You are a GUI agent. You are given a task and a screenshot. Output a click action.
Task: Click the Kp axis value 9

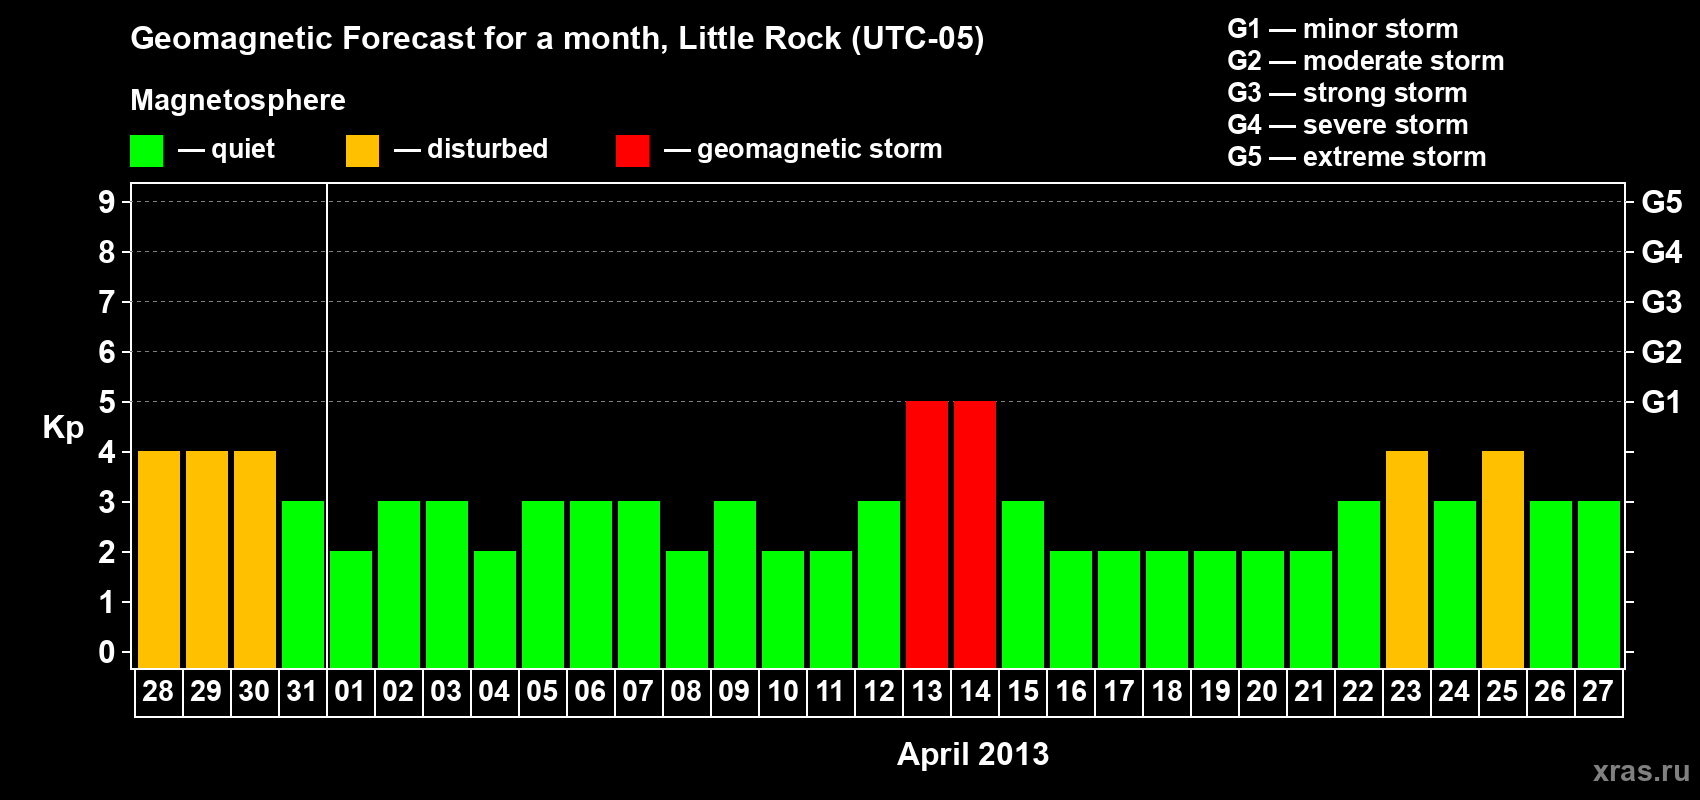point(107,202)
